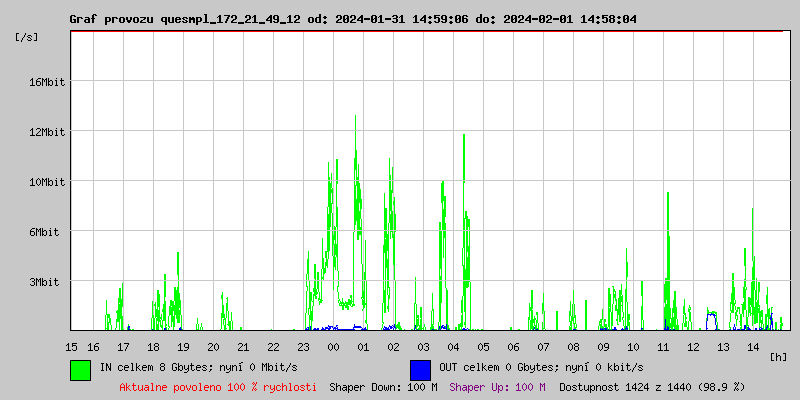Select hour marker 00 on time axis
The image size is (800, 400).
[333, 347]
